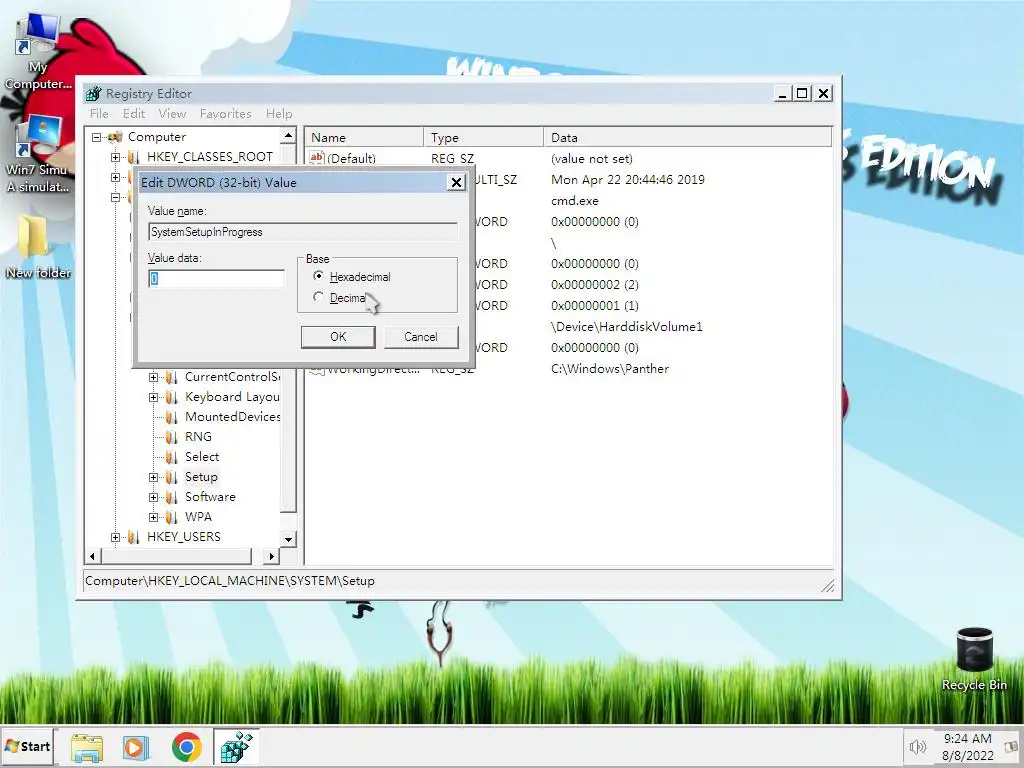Screen dimensions: 1024x768
Task: Expand the Keyboard Layout key
Action: (x=153, y=397)
